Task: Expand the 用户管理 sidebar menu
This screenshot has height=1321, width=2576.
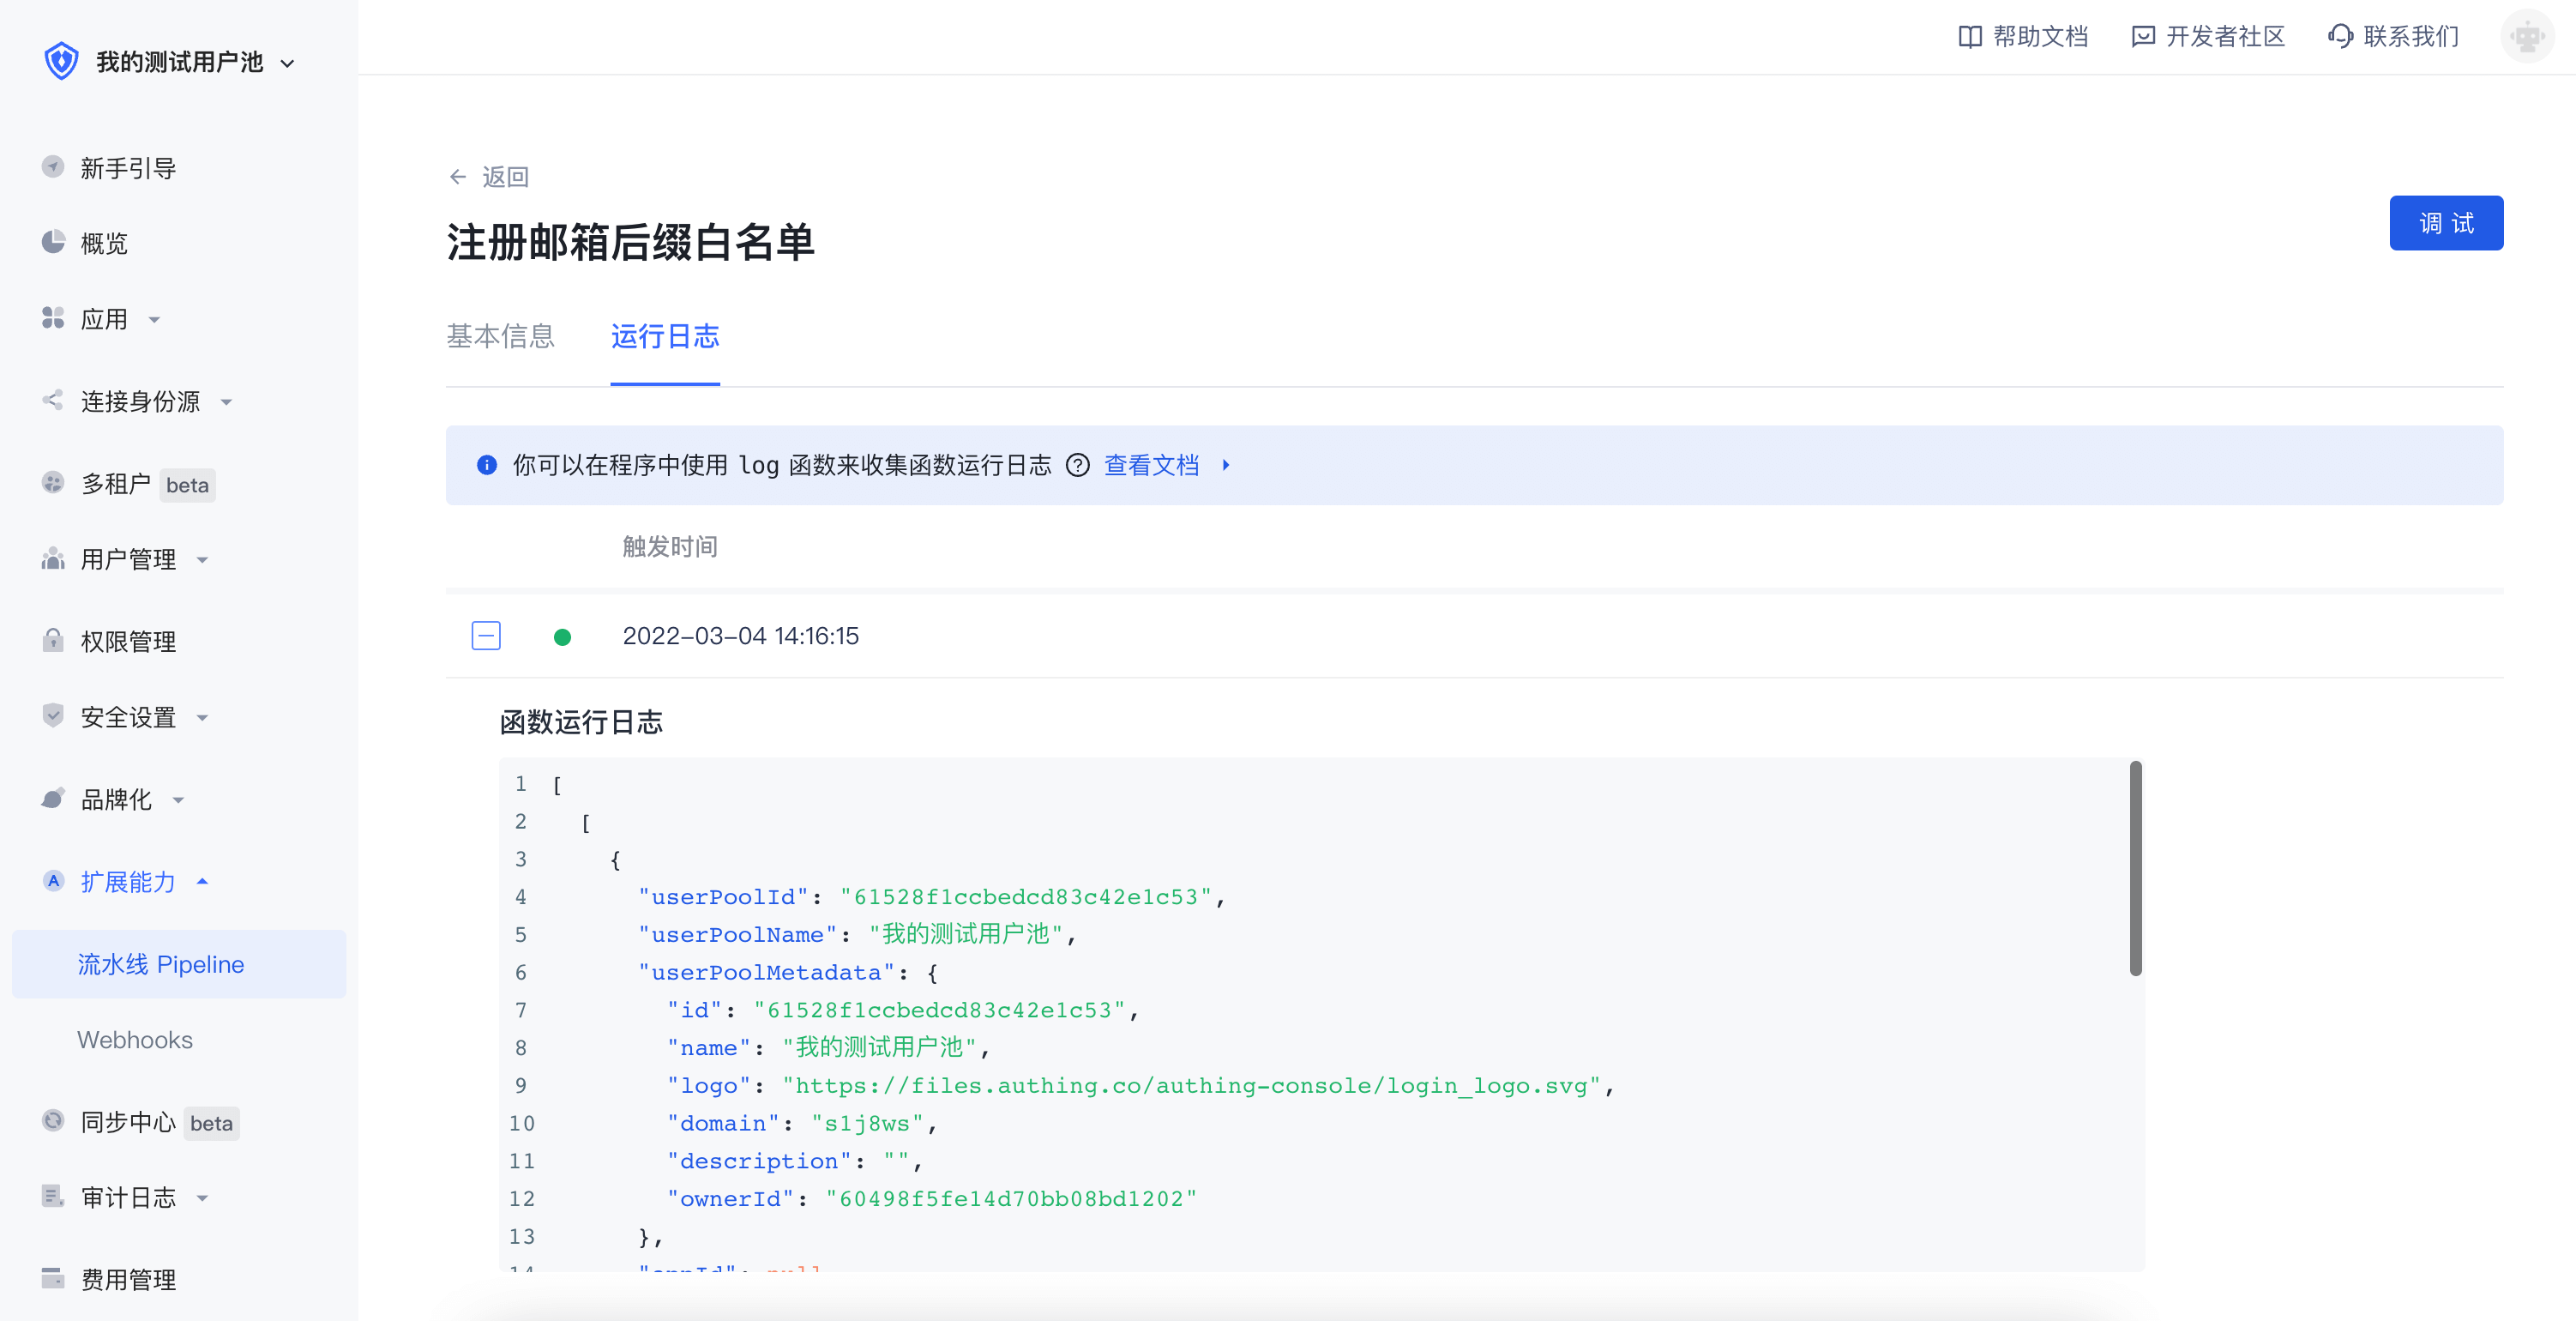Action: 128,559
